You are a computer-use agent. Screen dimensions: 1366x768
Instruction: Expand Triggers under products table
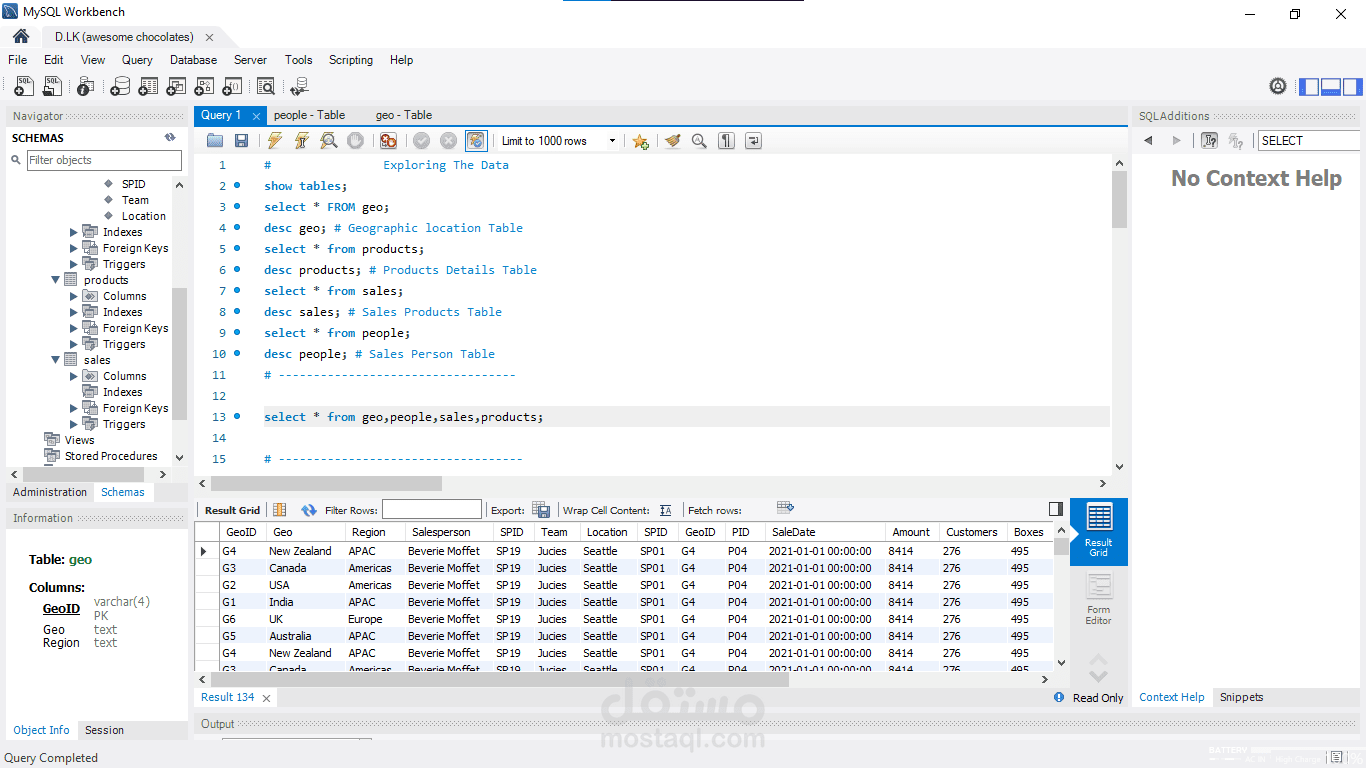pyautogui.click(x=74, y=344)
